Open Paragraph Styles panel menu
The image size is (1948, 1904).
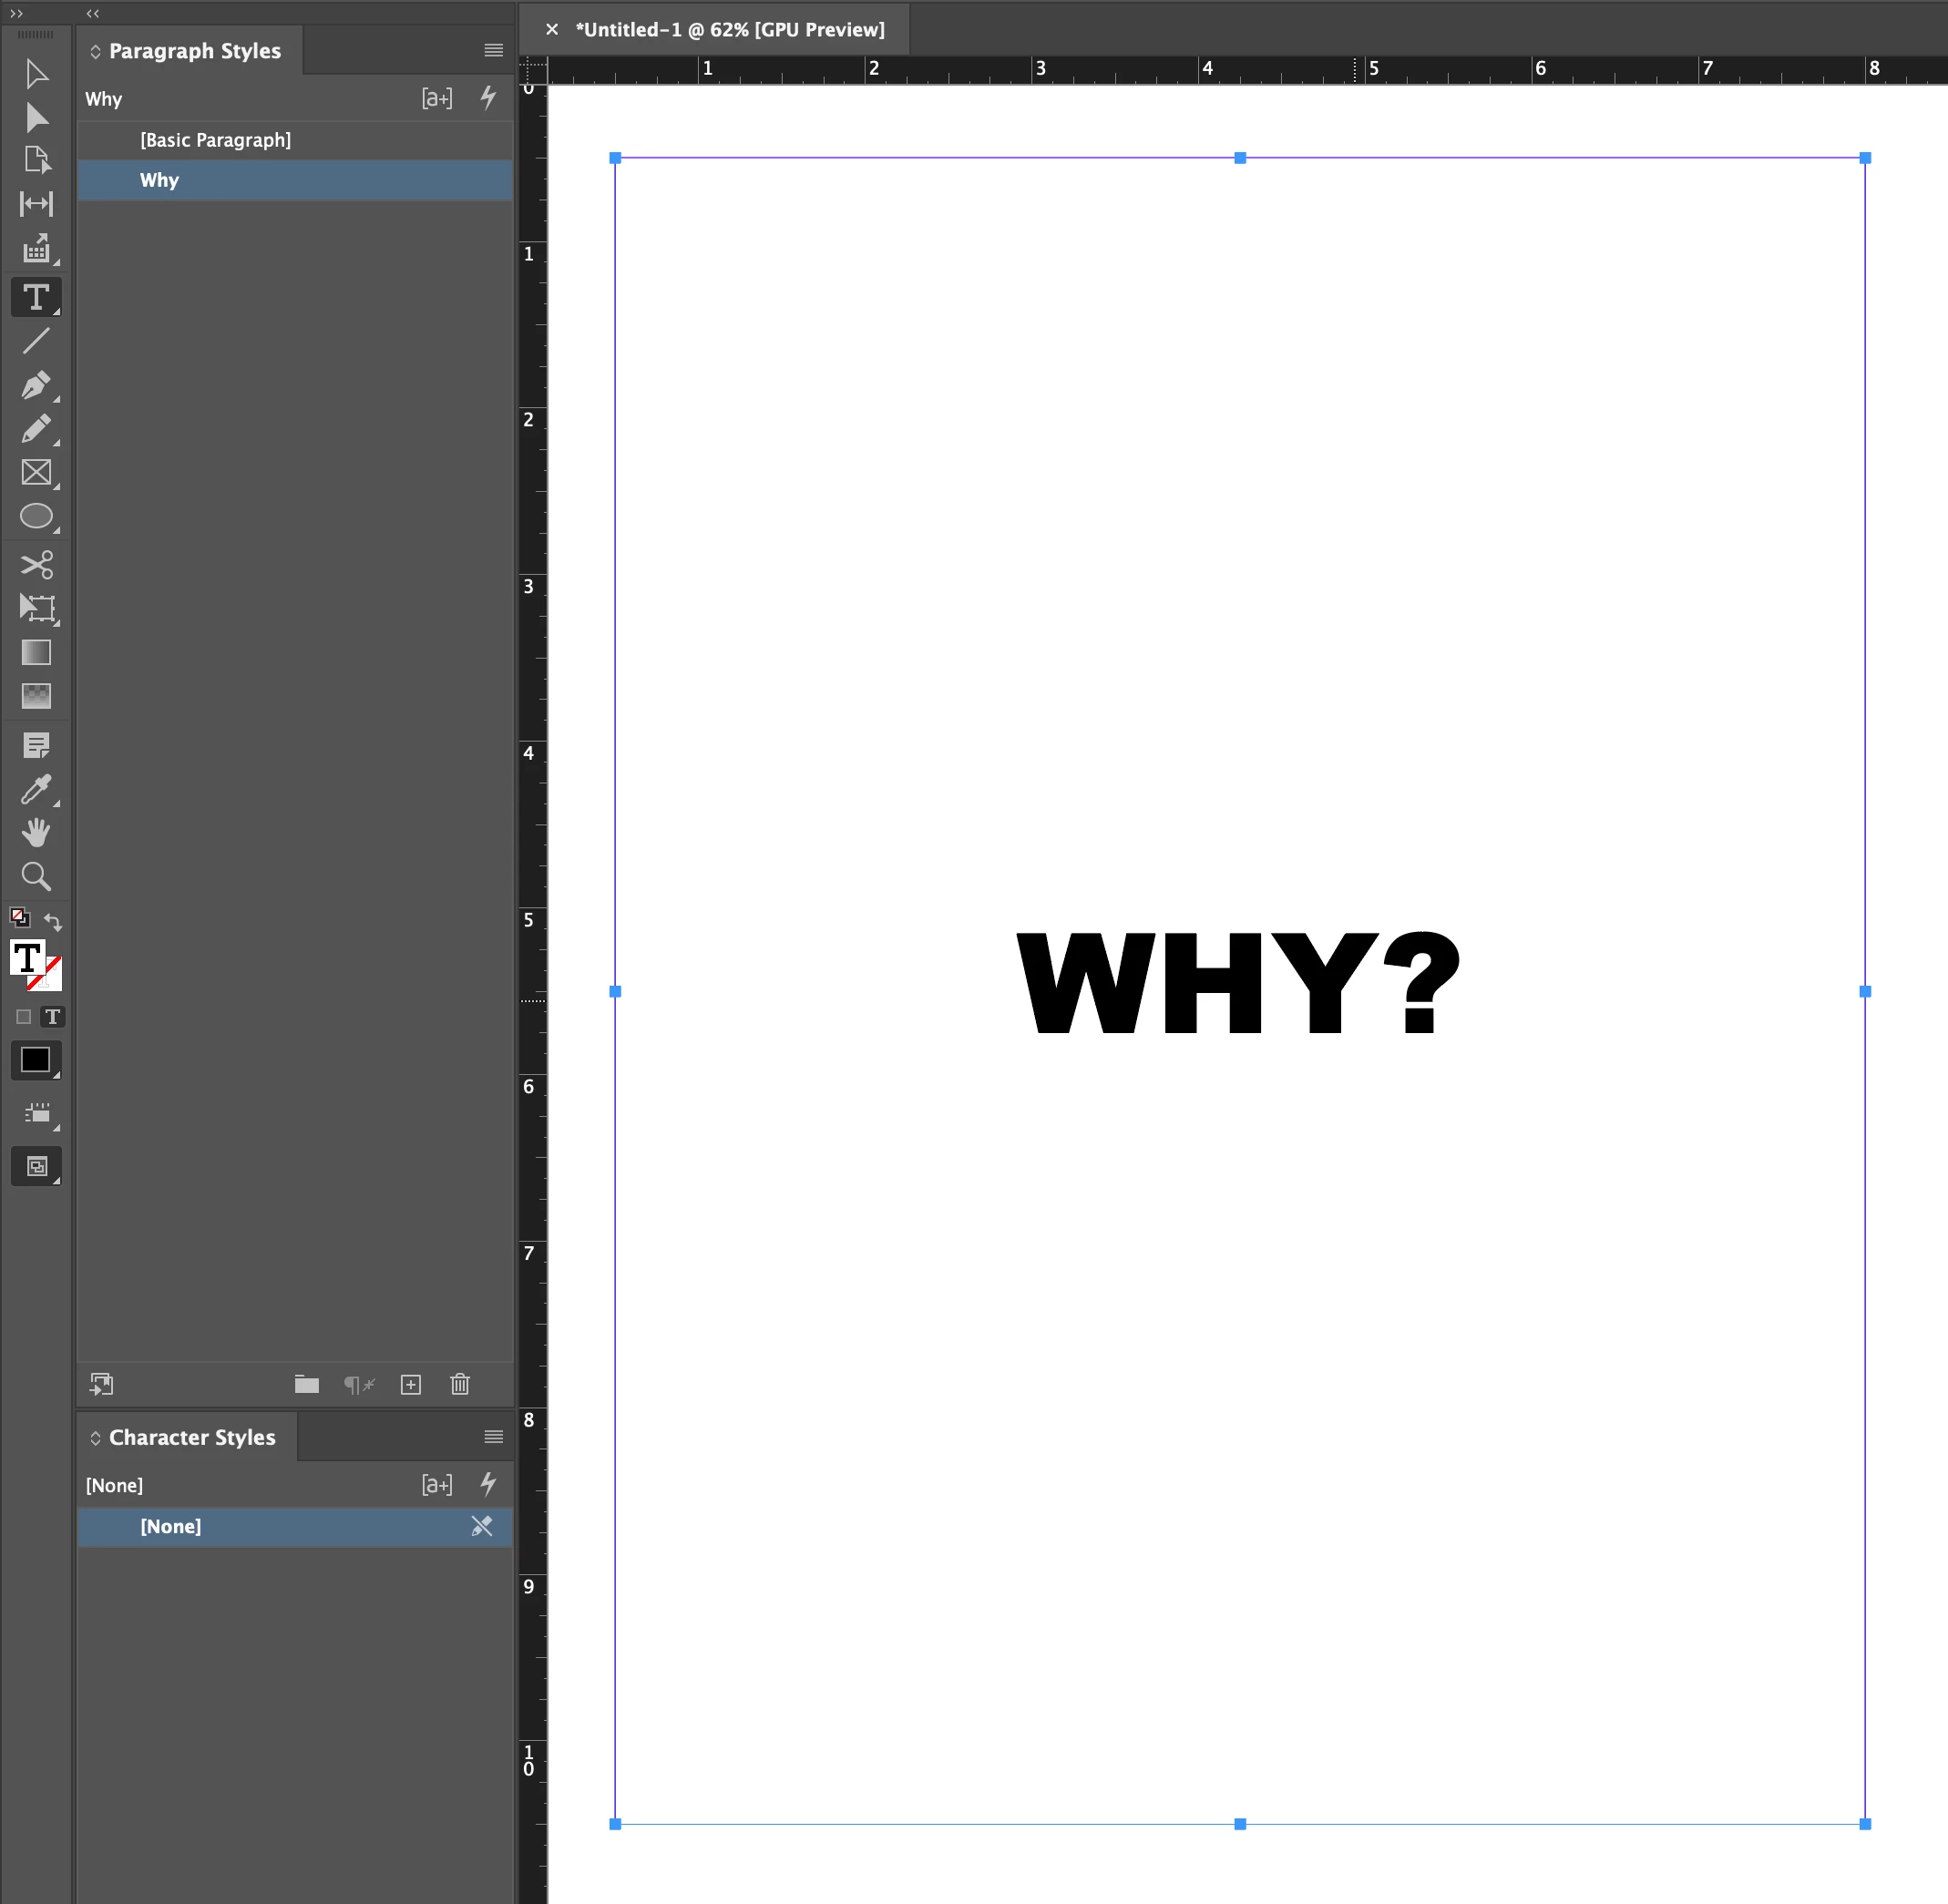coord(493,50)
